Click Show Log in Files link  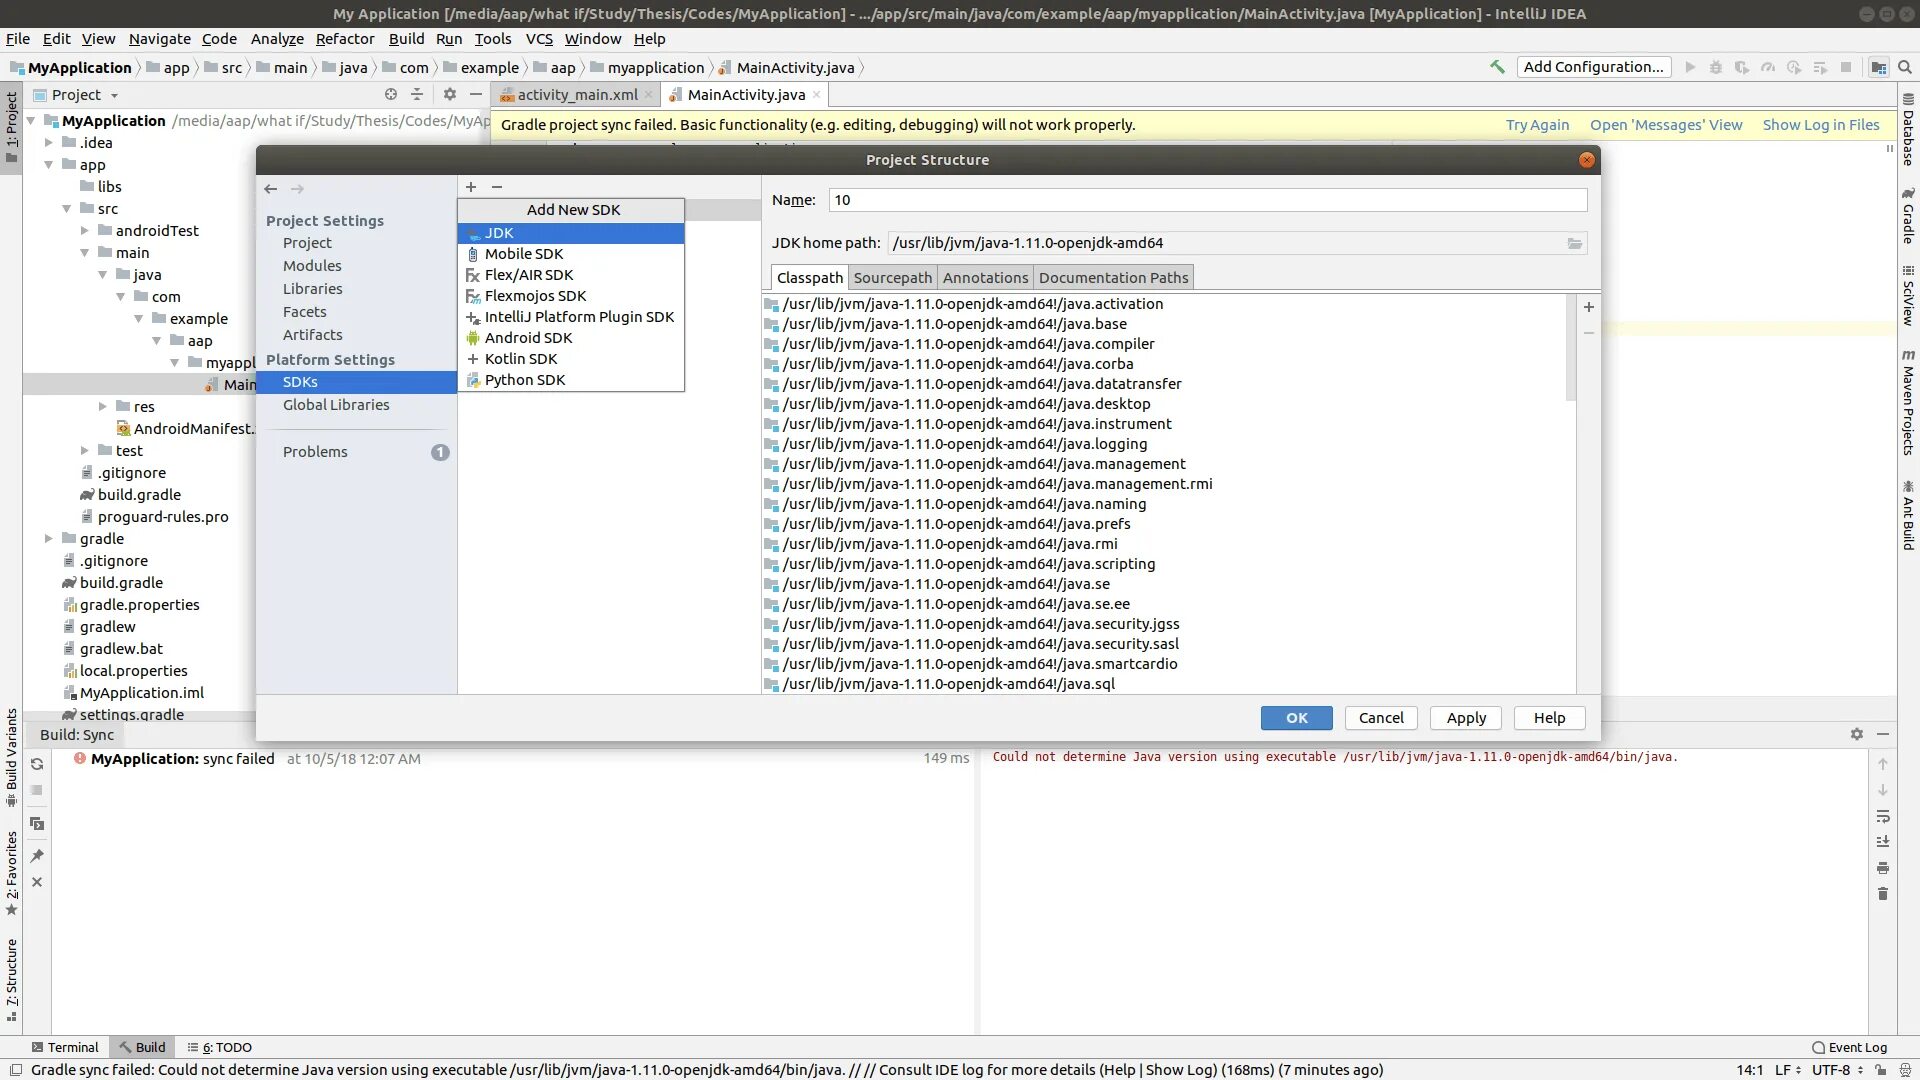[1821, 125]
